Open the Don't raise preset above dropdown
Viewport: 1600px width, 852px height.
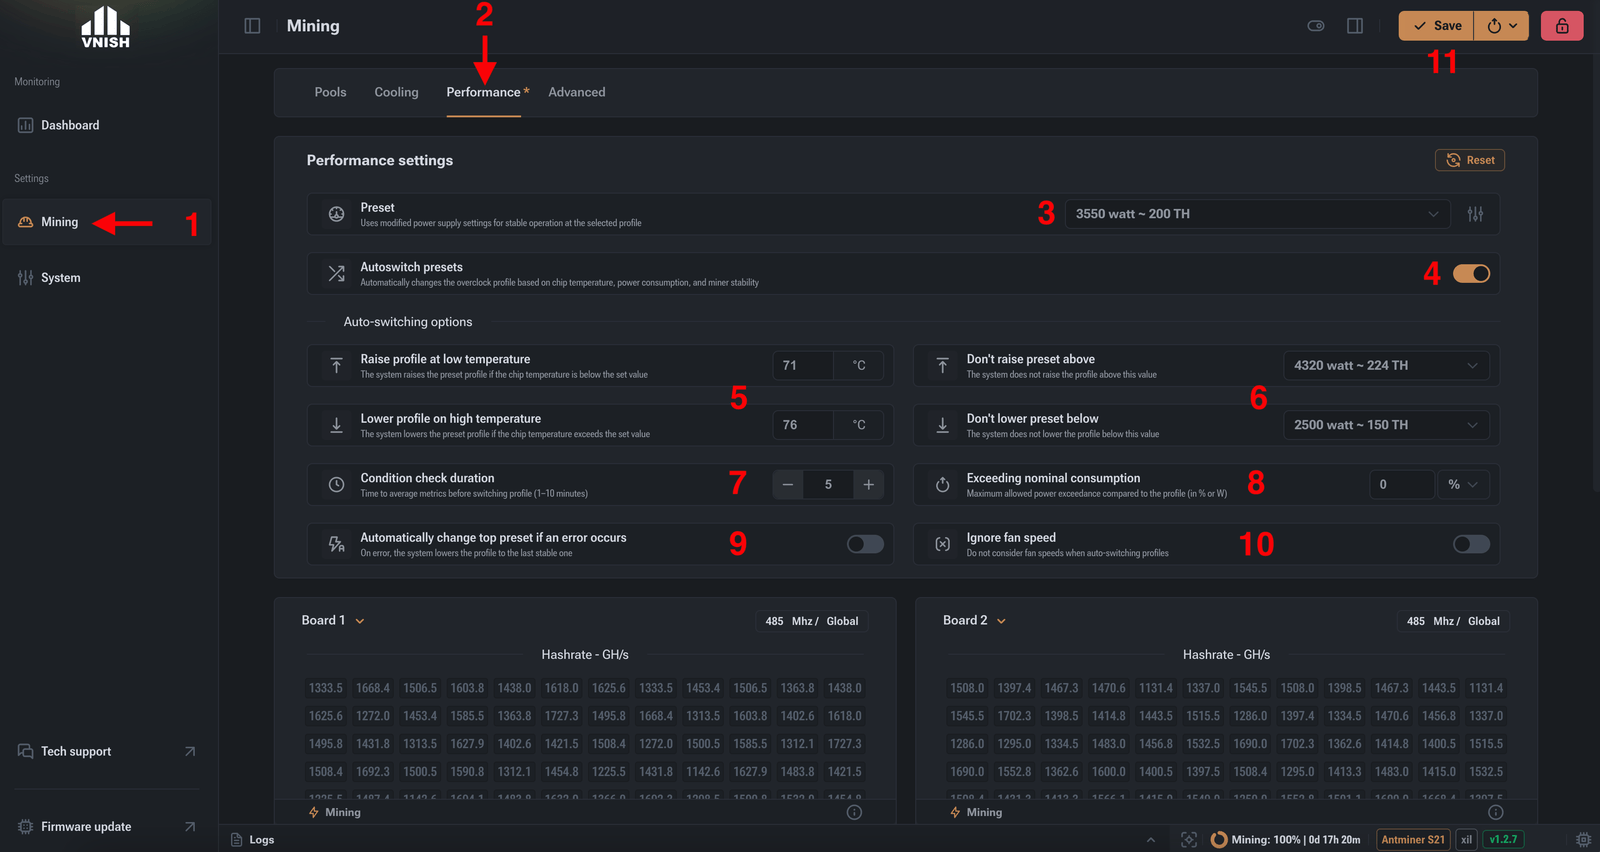pos(1386,365)
